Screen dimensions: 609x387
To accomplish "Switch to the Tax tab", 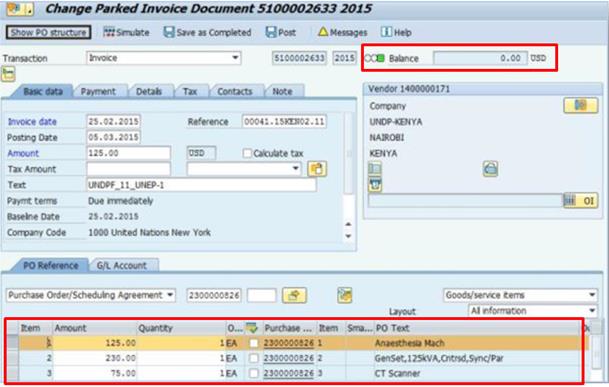I will tap(190, 91).
